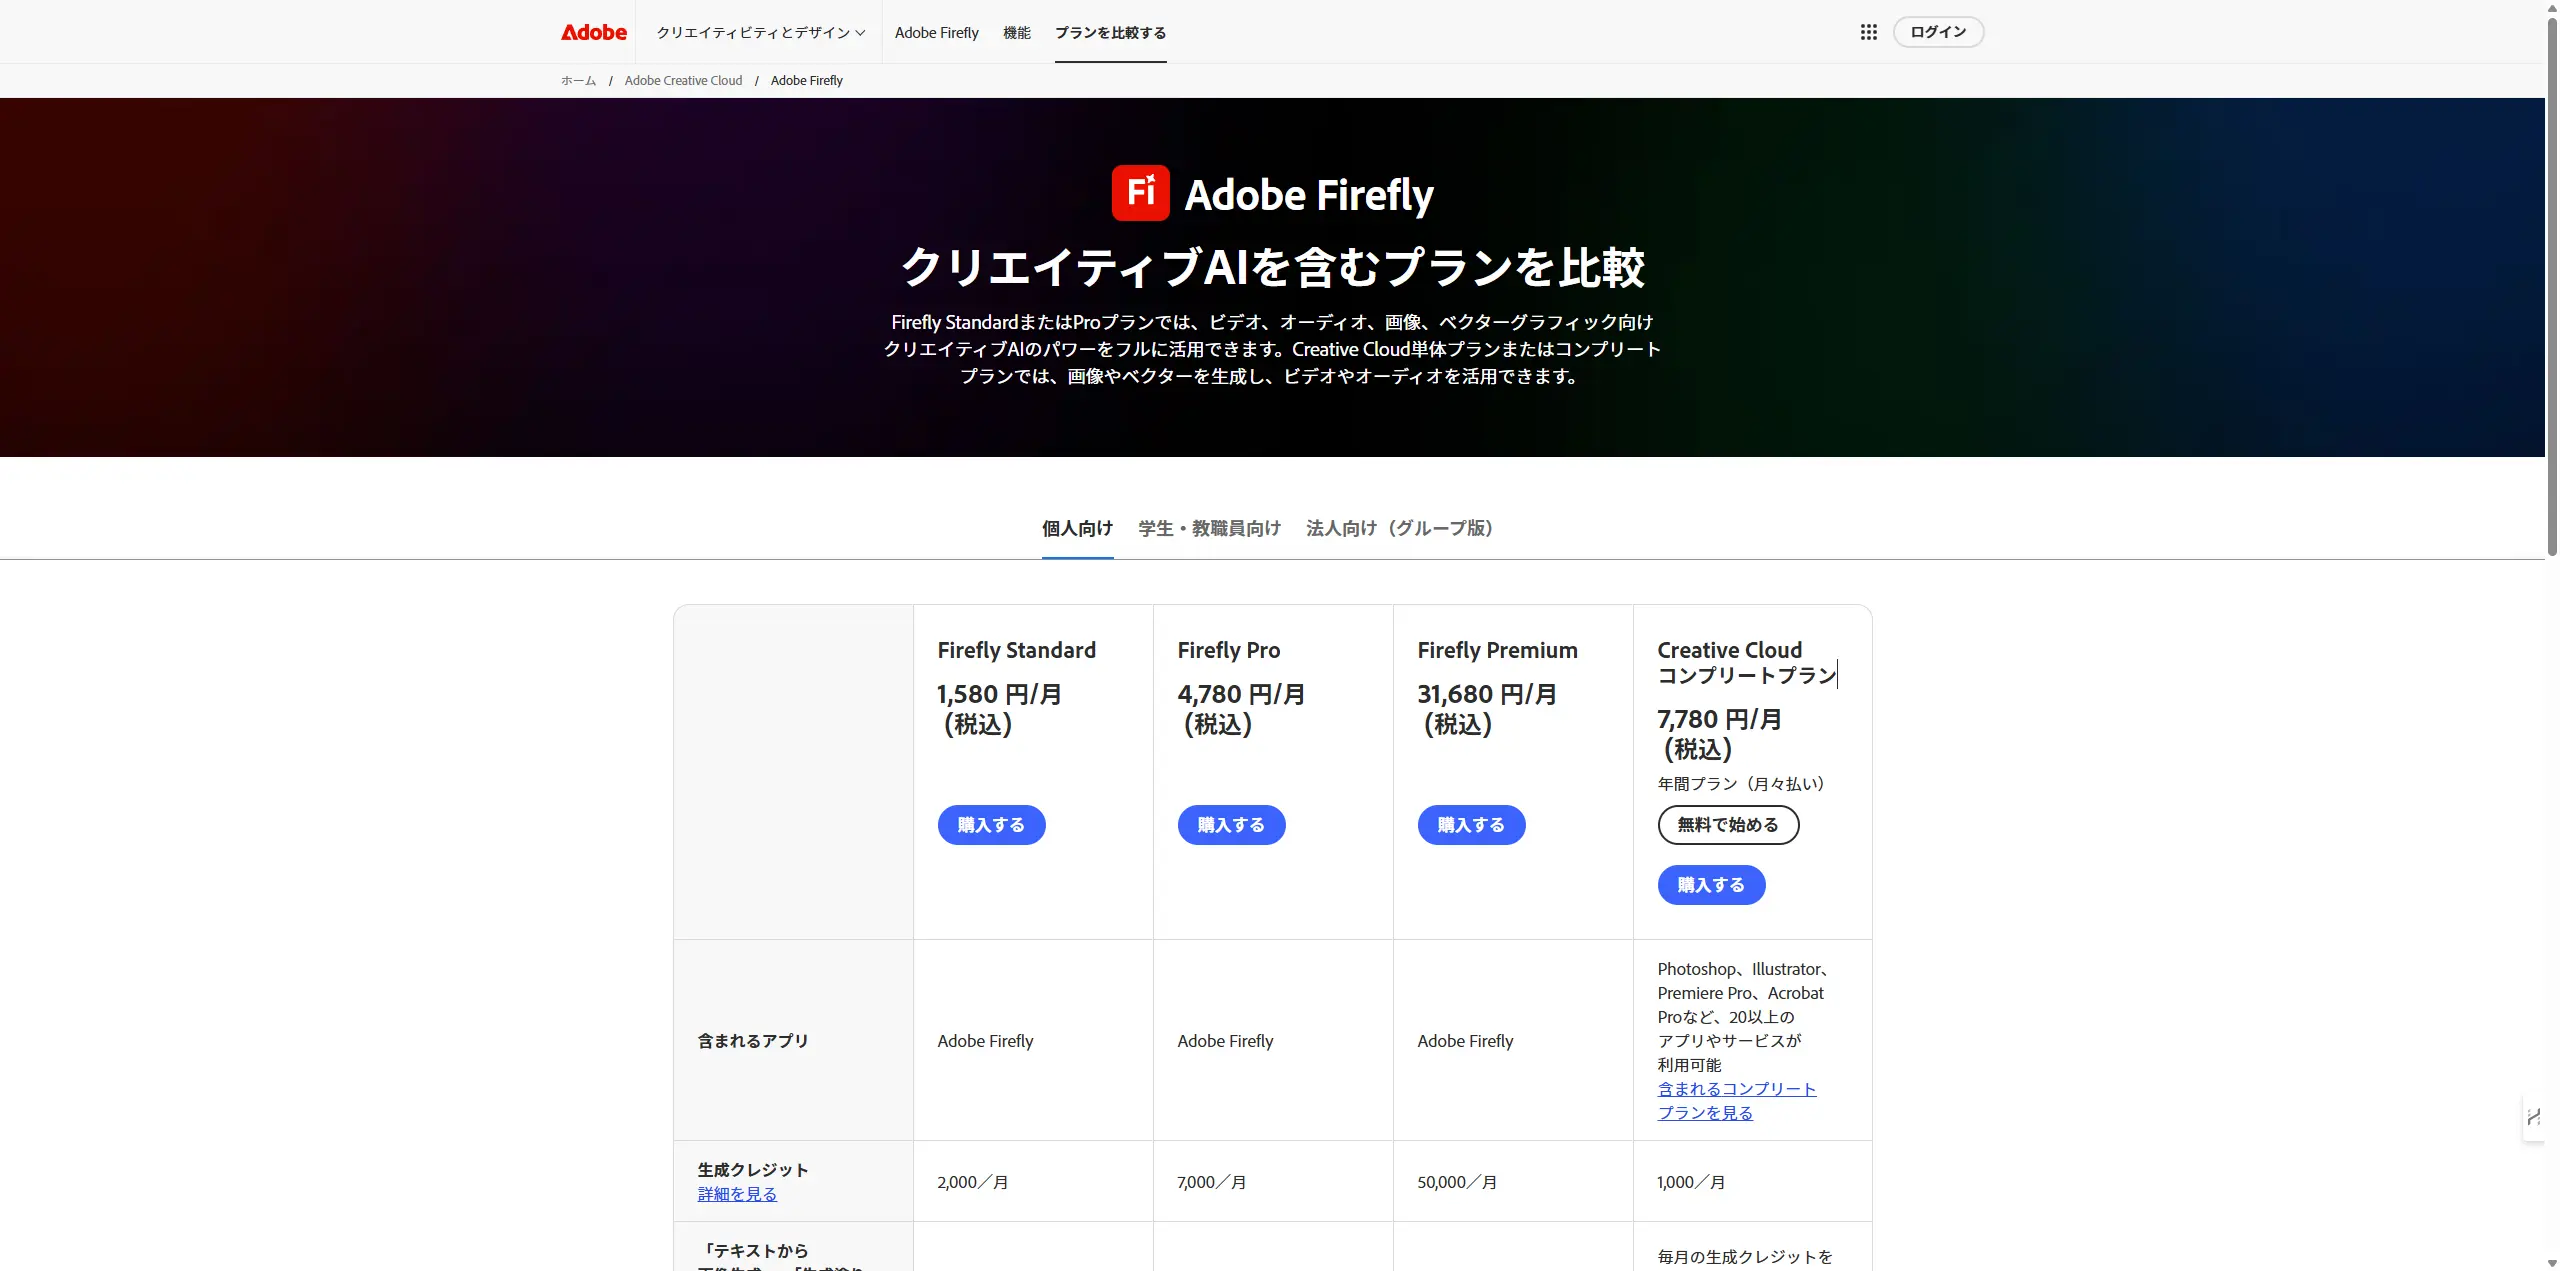Go to Adobe Creative Cloud breadcrumb link
The height and width of the screenshot is (1271, 2560).
[683, 81]
